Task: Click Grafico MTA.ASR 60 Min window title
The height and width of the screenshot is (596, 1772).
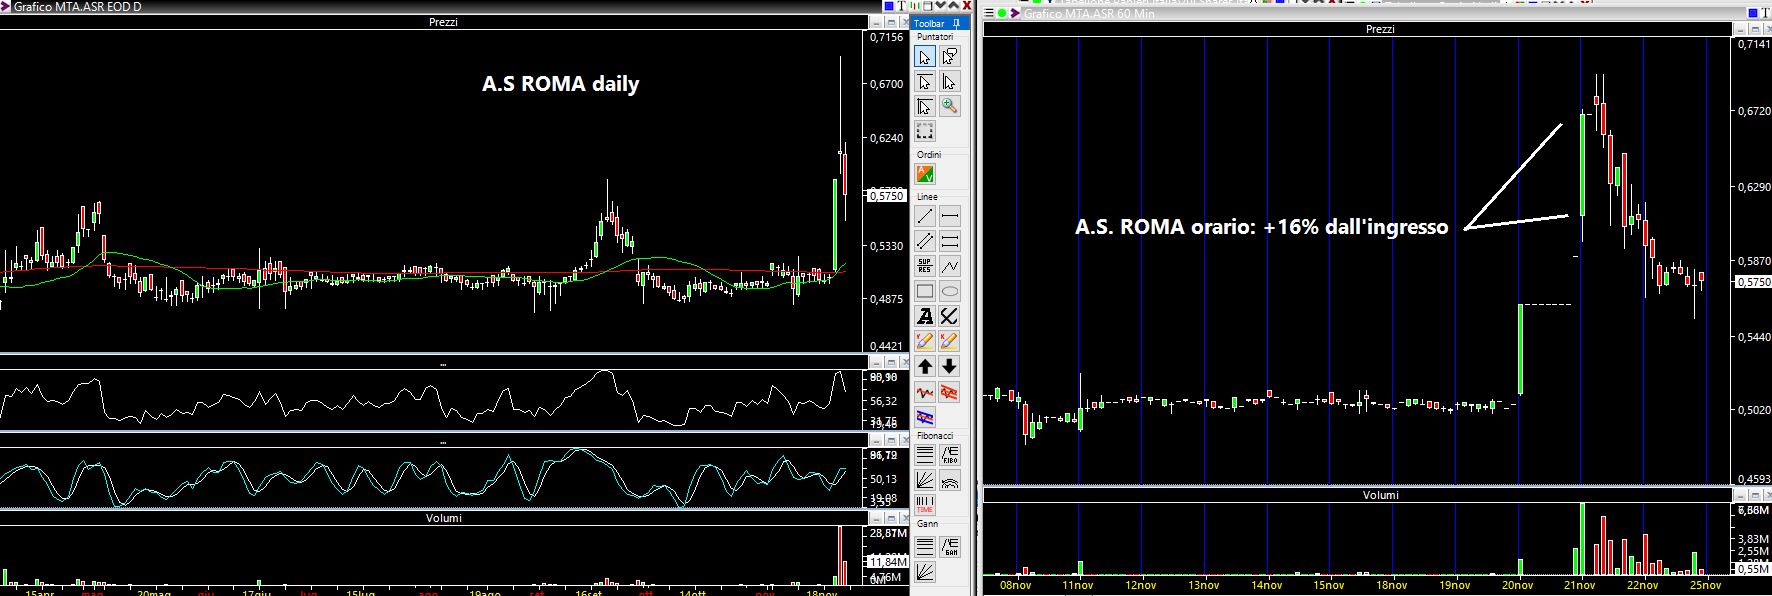Action: point(1090,14)
